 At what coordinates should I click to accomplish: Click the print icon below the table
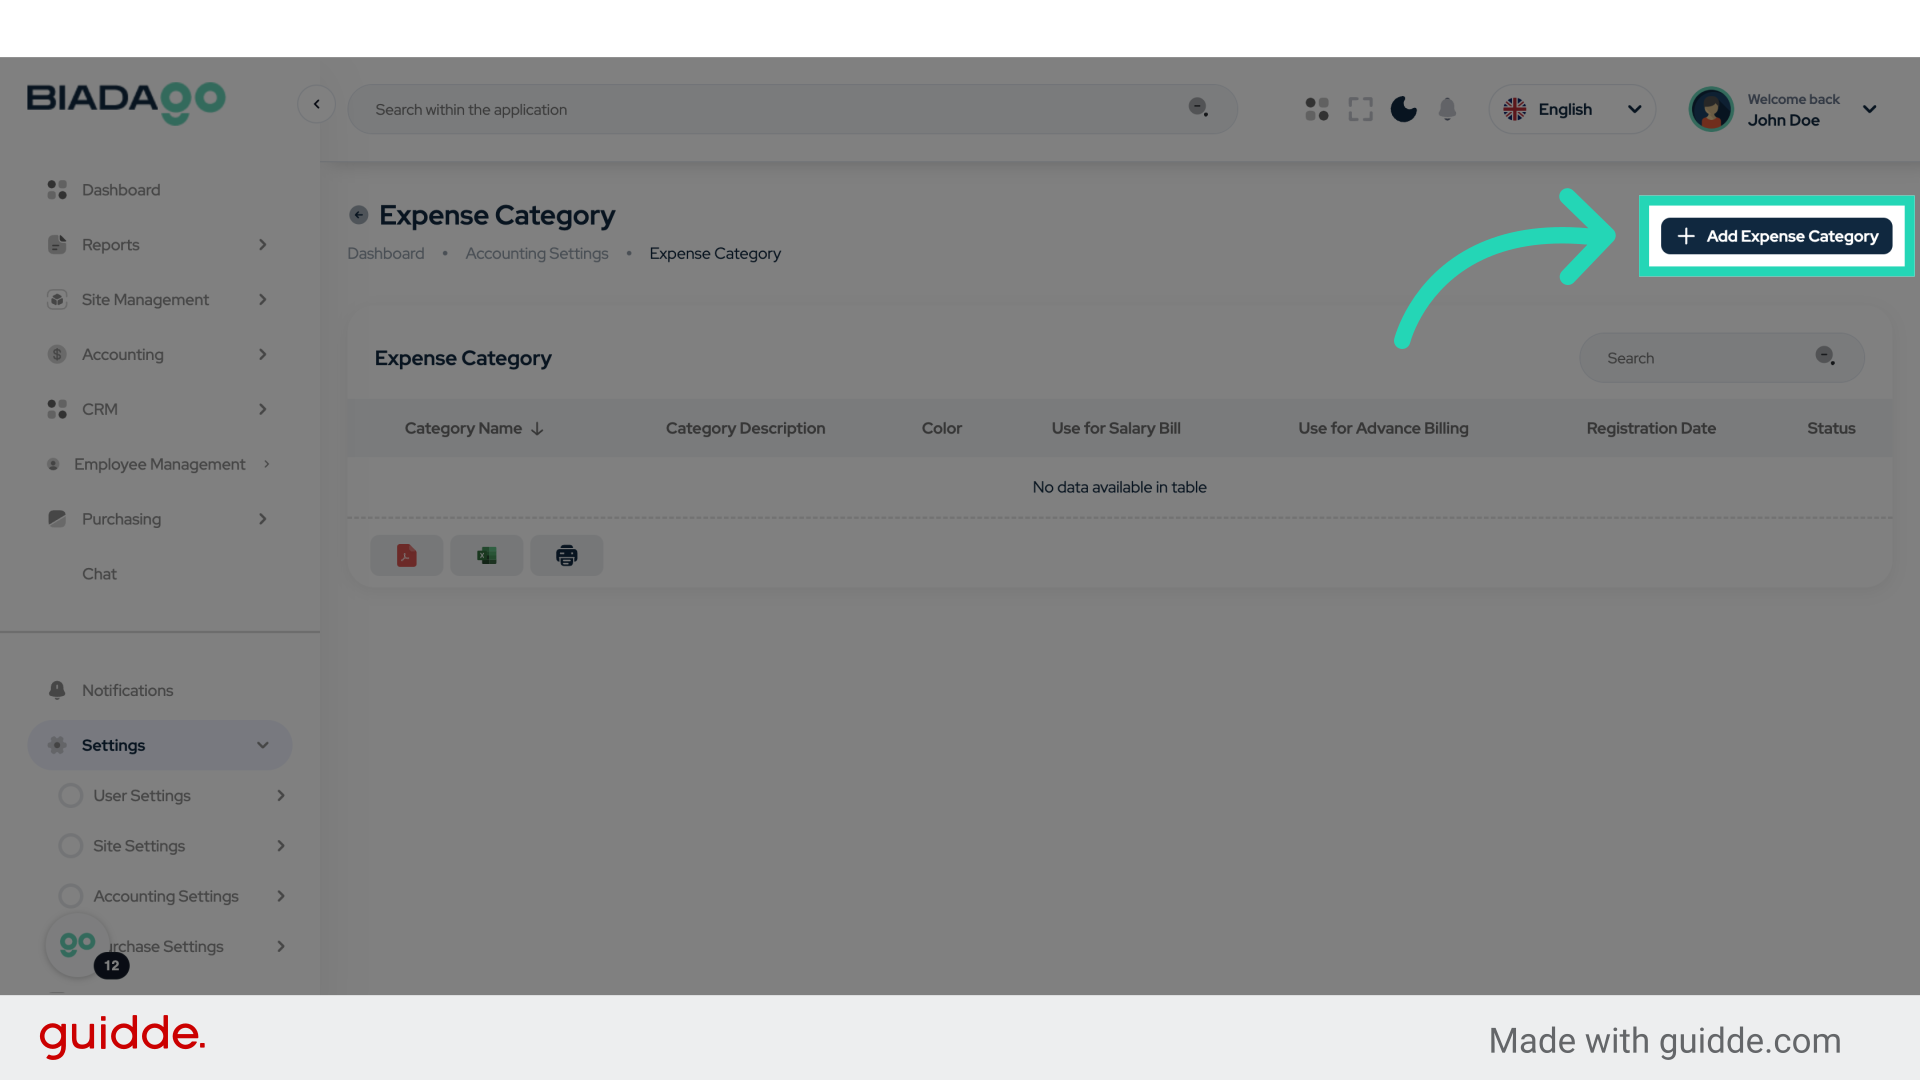coord(566,555)
